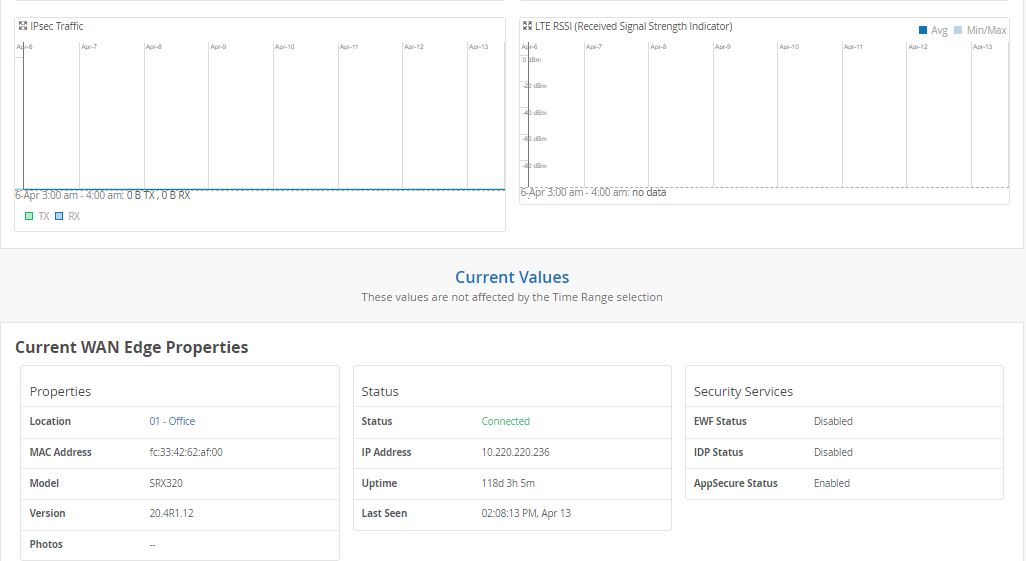
Task: Toggle the Avg series legend square
Action: [923, 31]
